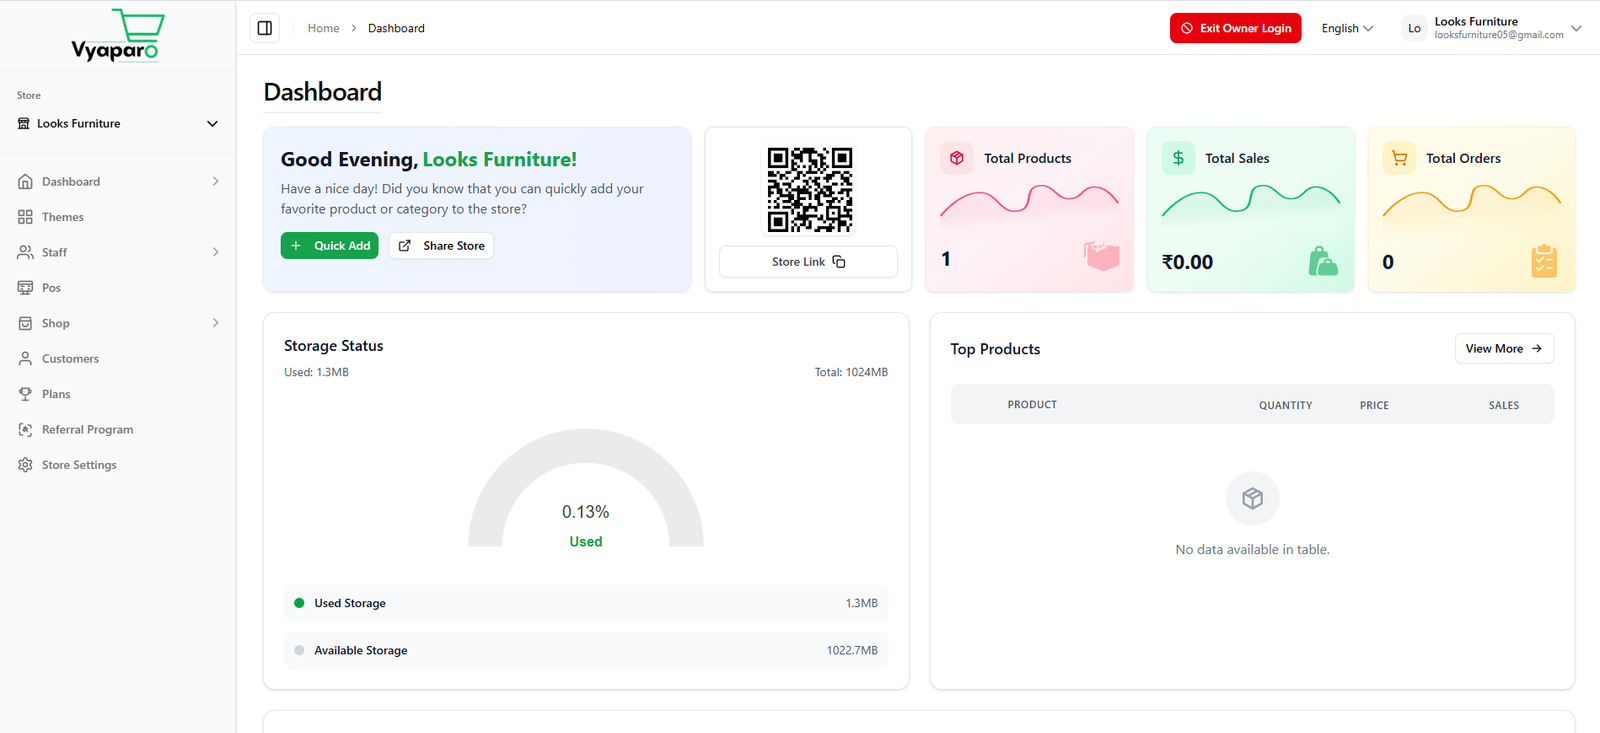
Task: Open the Pos sidebar item
Action: click(51, 288)
